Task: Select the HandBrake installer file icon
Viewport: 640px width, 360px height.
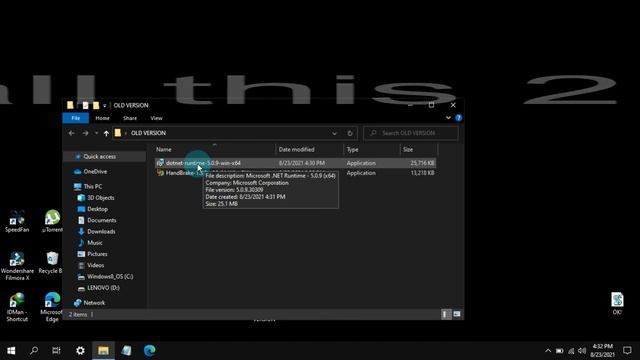Action: pyautogui.click(x=160, y=173)
